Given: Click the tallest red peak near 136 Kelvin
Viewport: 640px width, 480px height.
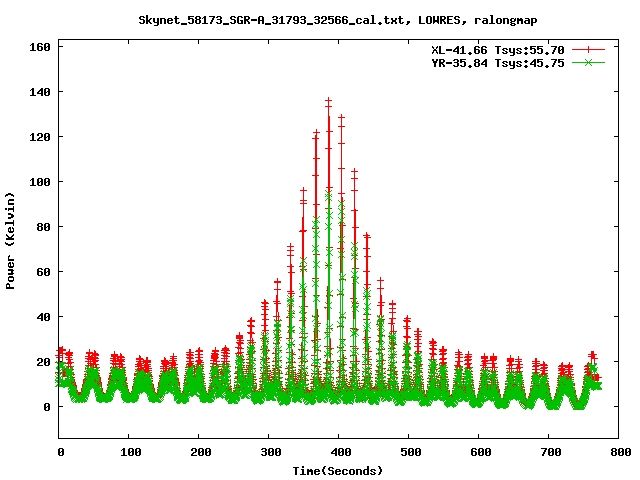Looking at the screenshot, I should point(329,100).
